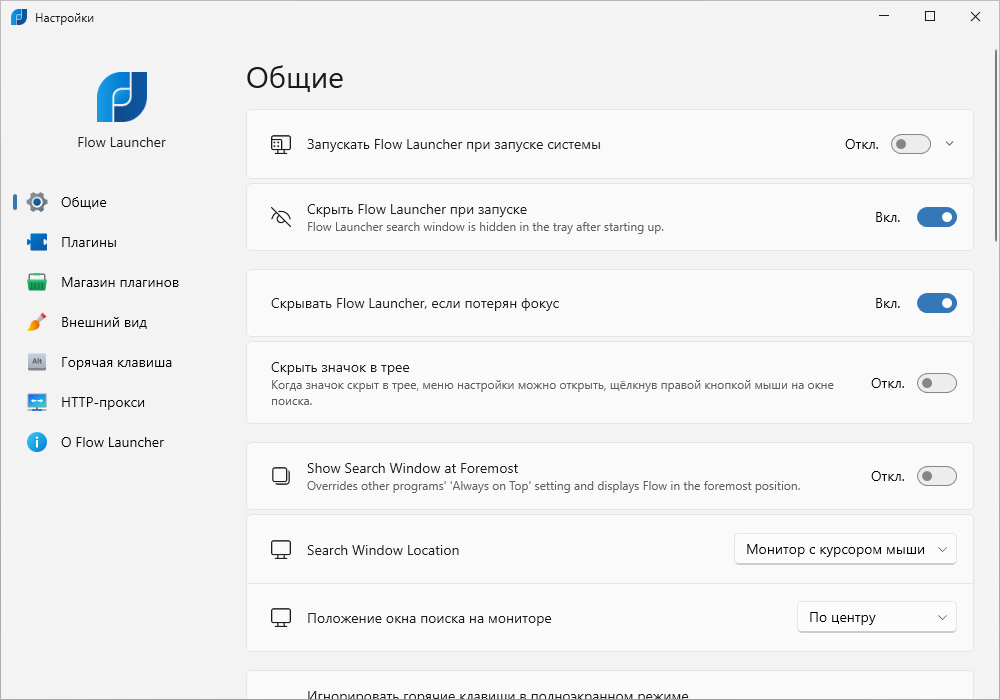
Task: Click 'Игнорировать горячие клавиши в полноэкранном режиме' text
Action: pos(497,694)
